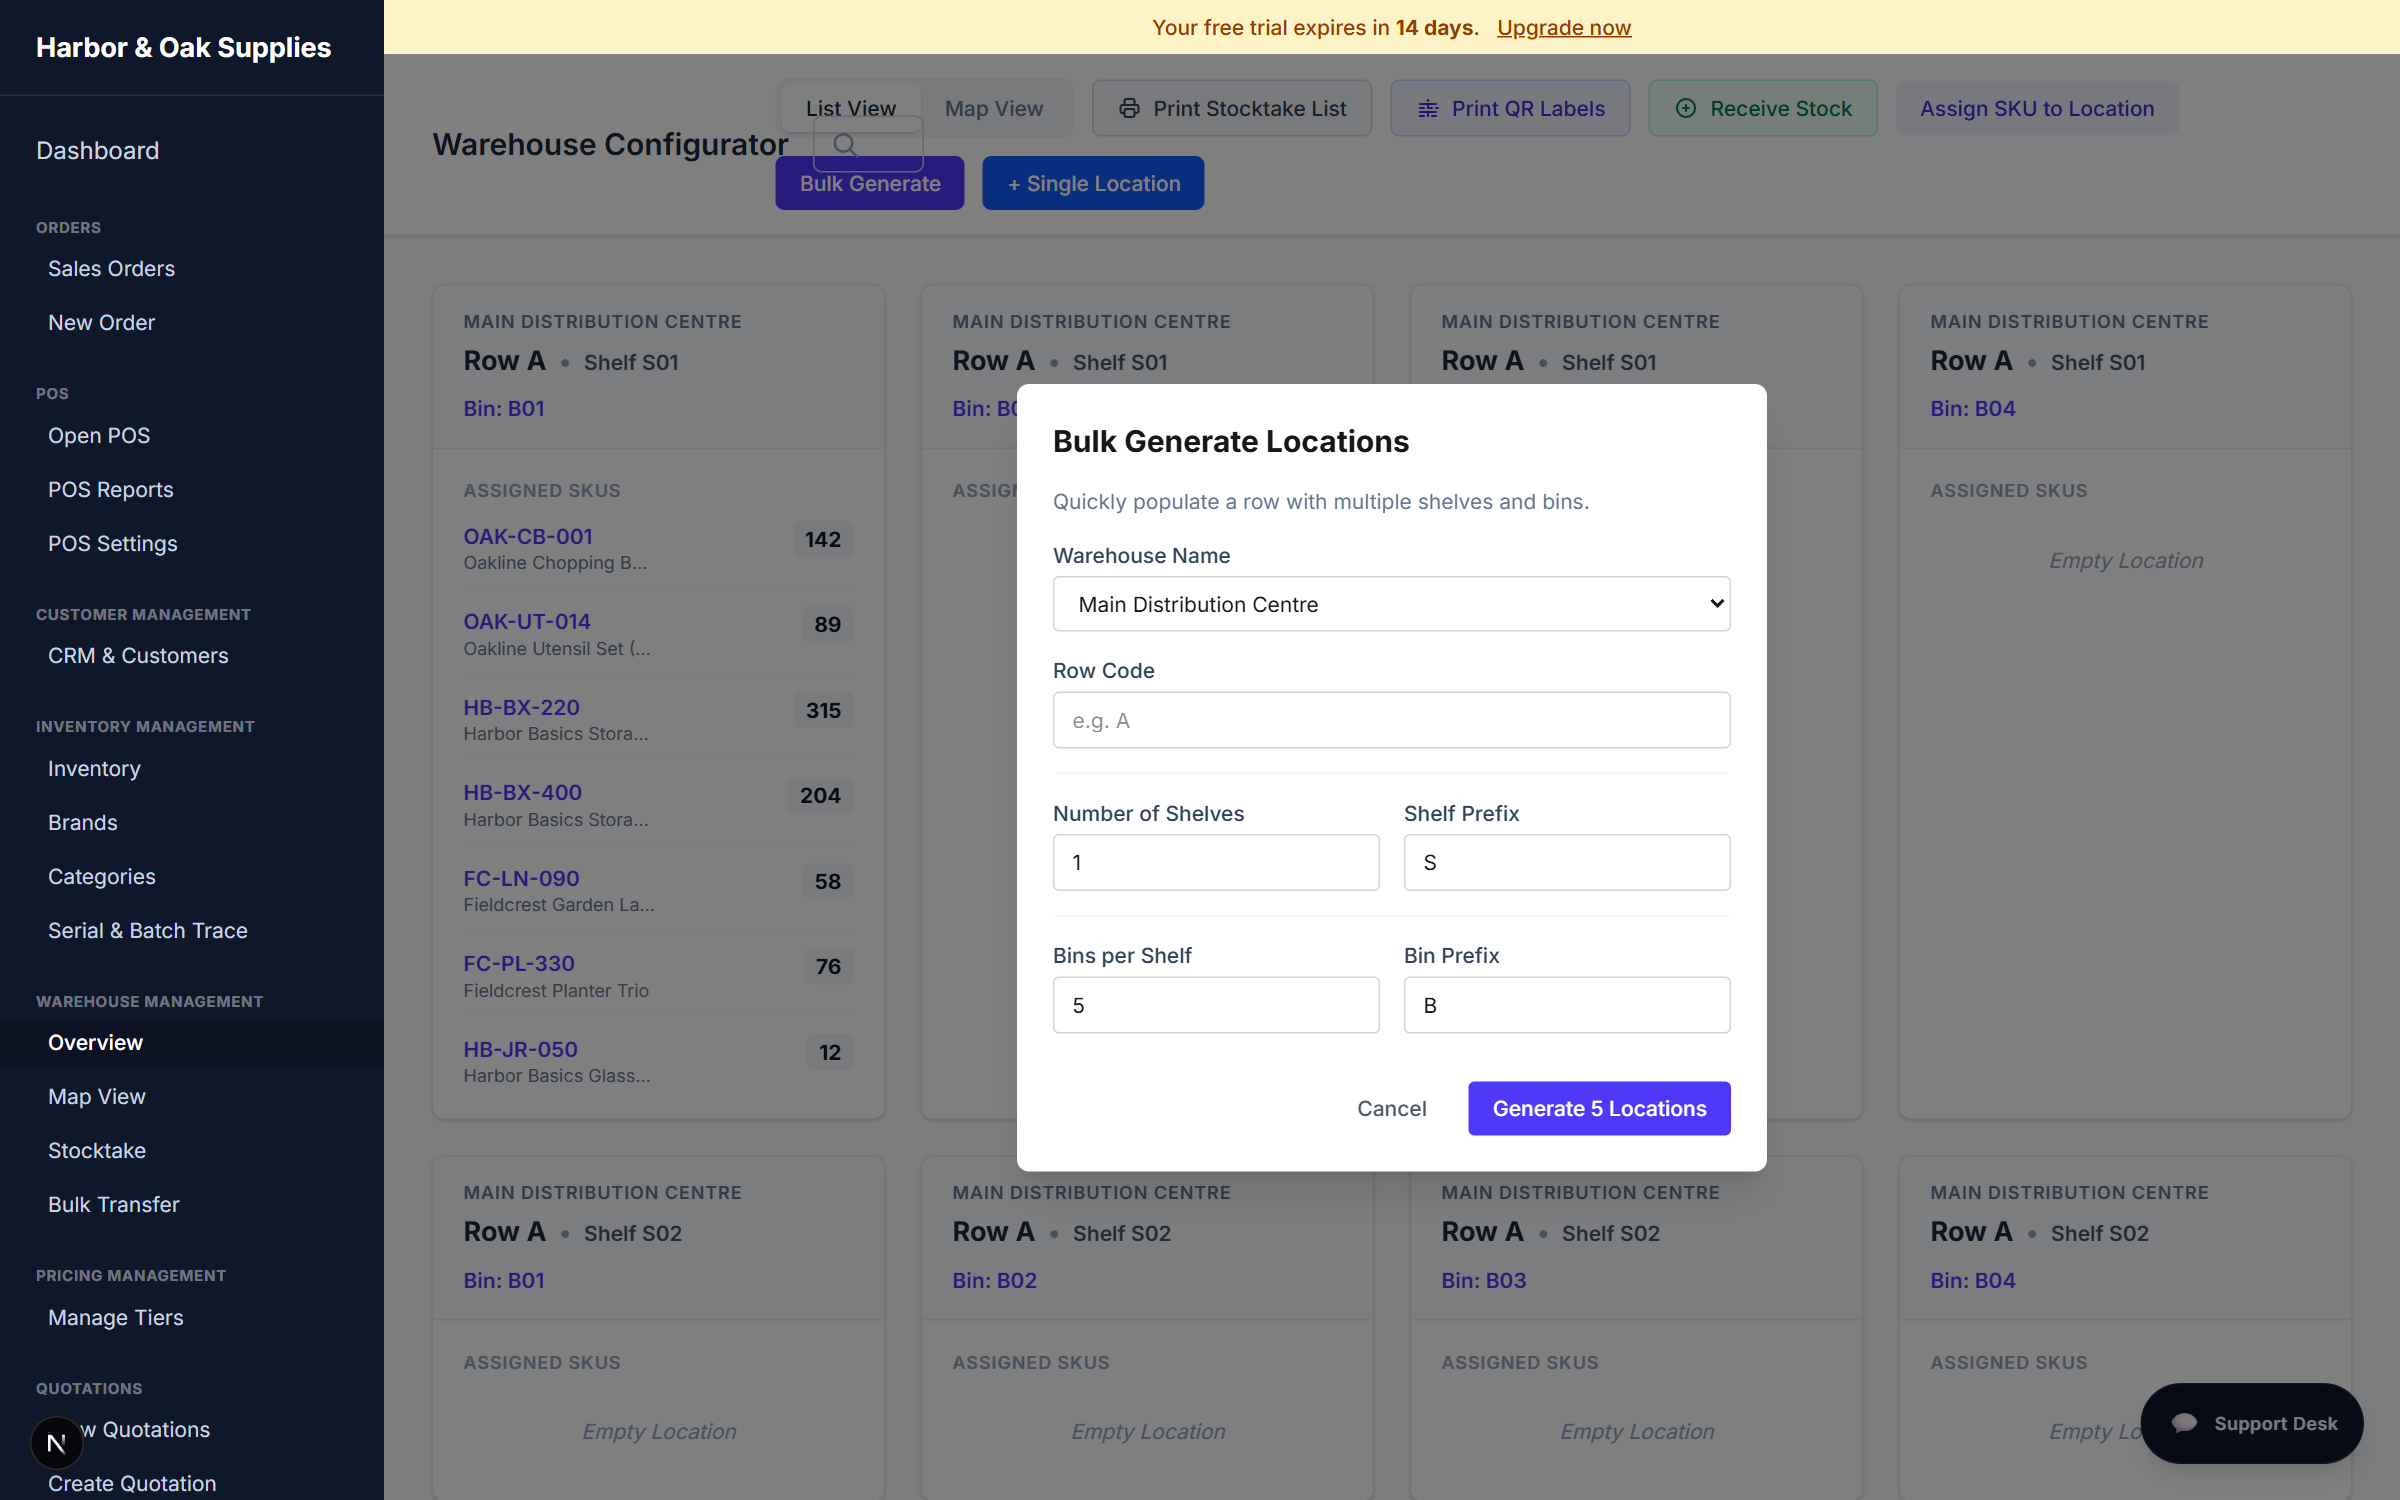Click the Harbor & Oak Supplies title
This screenshot has height=1500, width=2400.
tap(183, 47)
